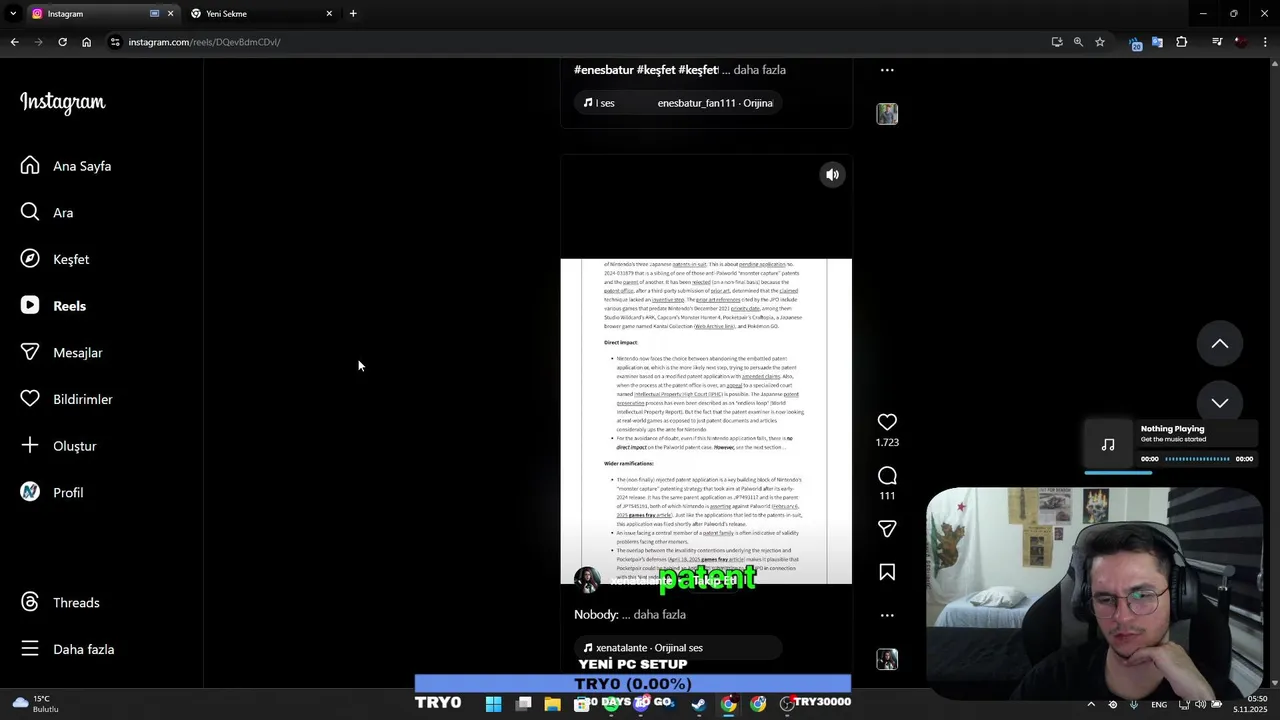Open the Chrome three-dot menu
This screenshot has width=1280, height=720.
click(x=1265, y=42)
